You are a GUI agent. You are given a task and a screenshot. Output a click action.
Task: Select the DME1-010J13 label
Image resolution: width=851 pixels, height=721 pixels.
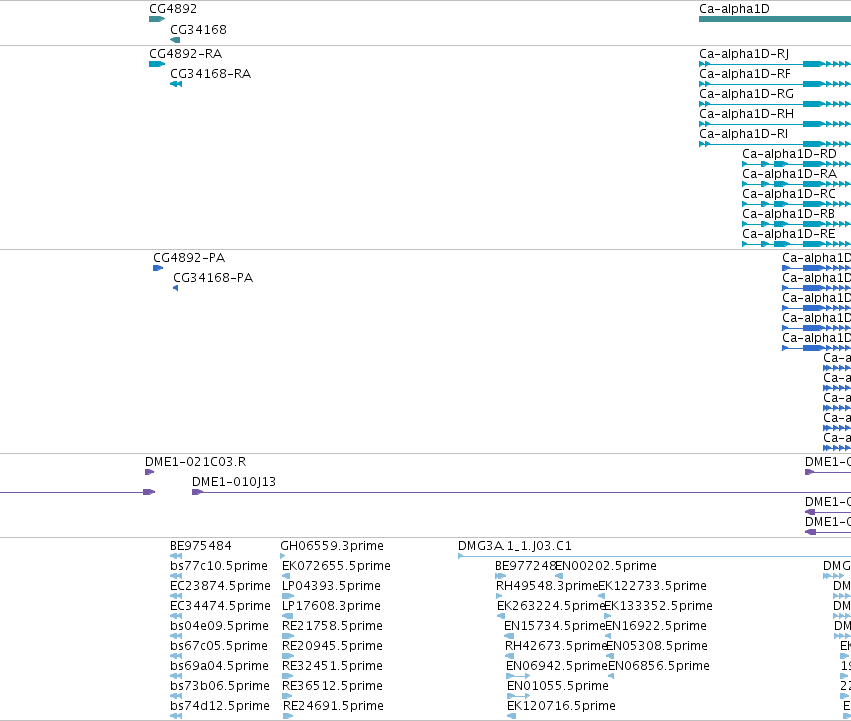[234, 482]
